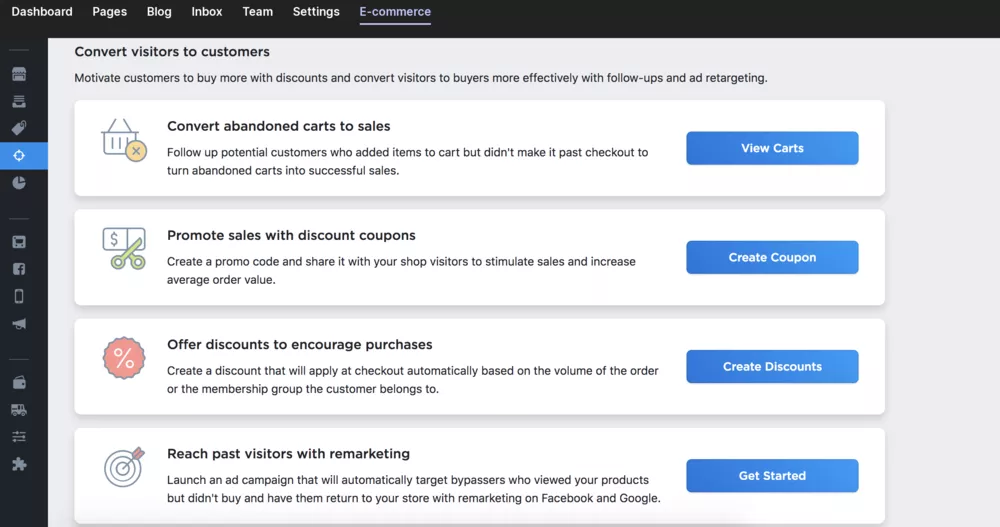Go to the Dashboard menu item
Screen dimensions: 1000x527
[x=42, y=11]
